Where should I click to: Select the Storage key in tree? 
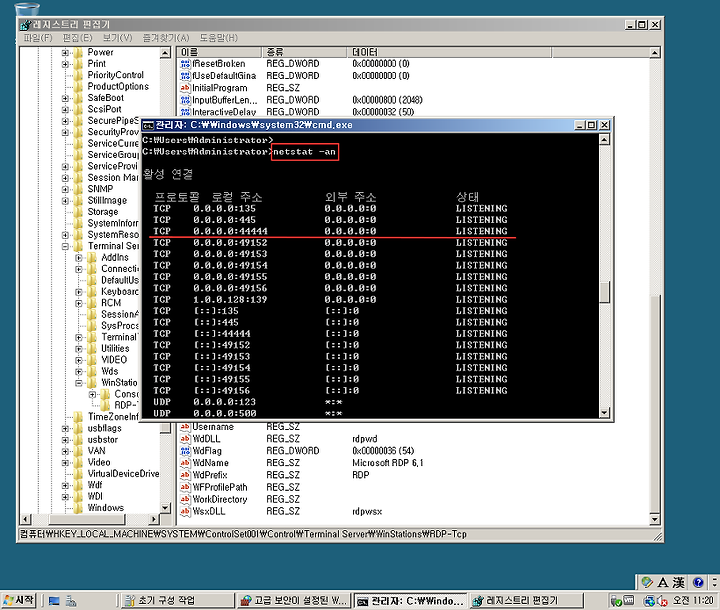[103, 212]
